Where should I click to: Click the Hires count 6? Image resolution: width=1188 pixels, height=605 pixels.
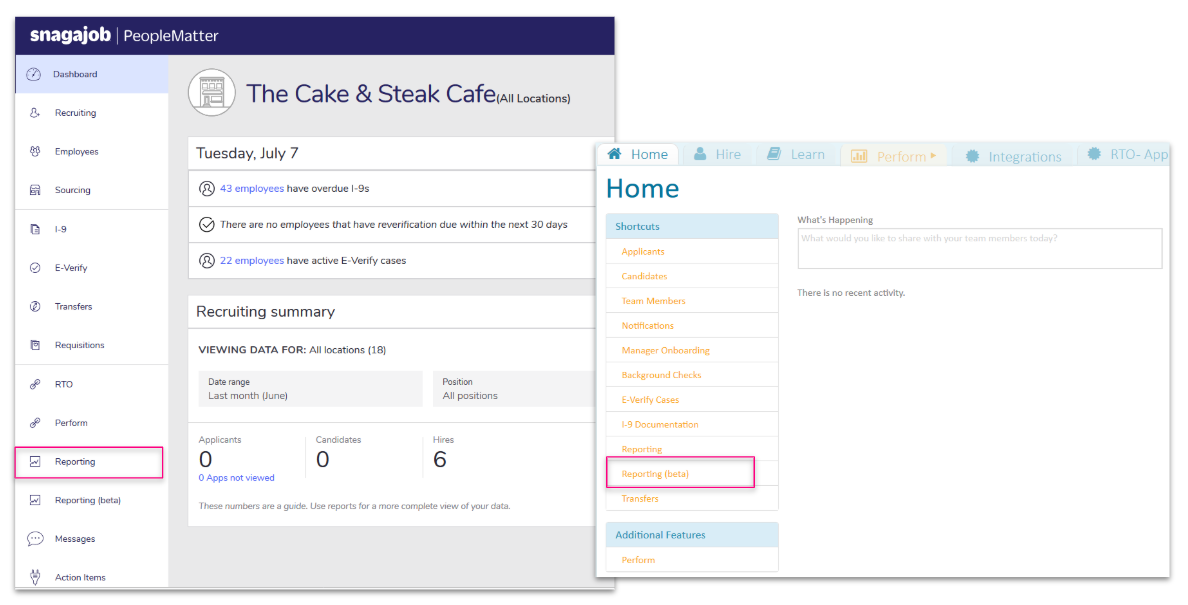coord(439,460)
